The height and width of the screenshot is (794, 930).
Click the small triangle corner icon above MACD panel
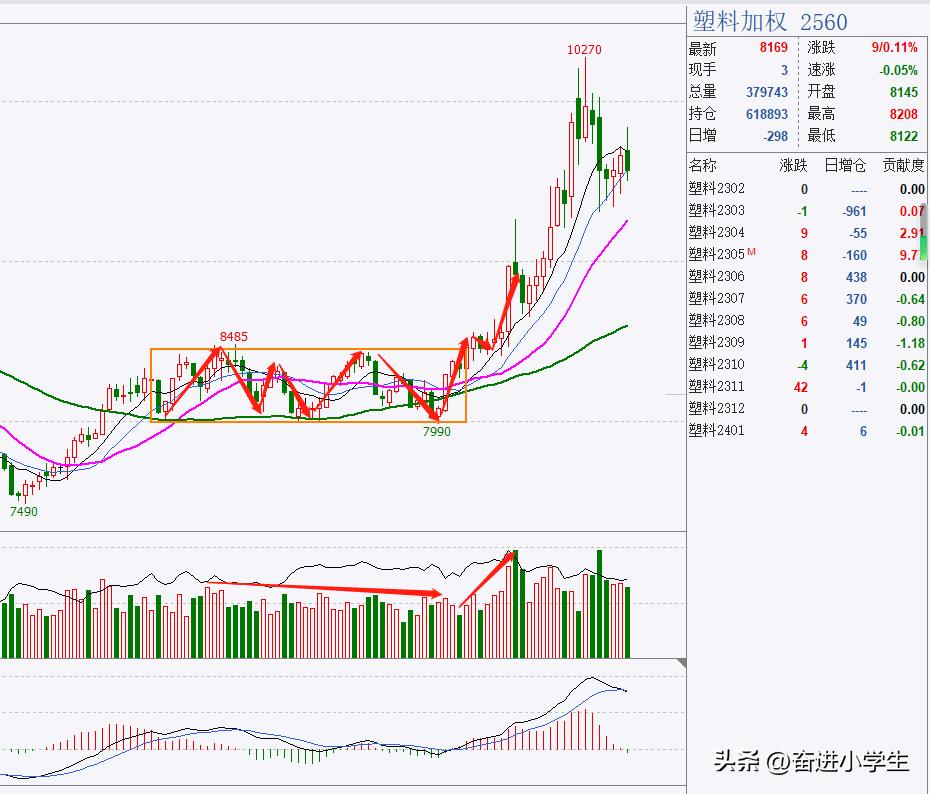pyautogui.click(x=681, y=663)
